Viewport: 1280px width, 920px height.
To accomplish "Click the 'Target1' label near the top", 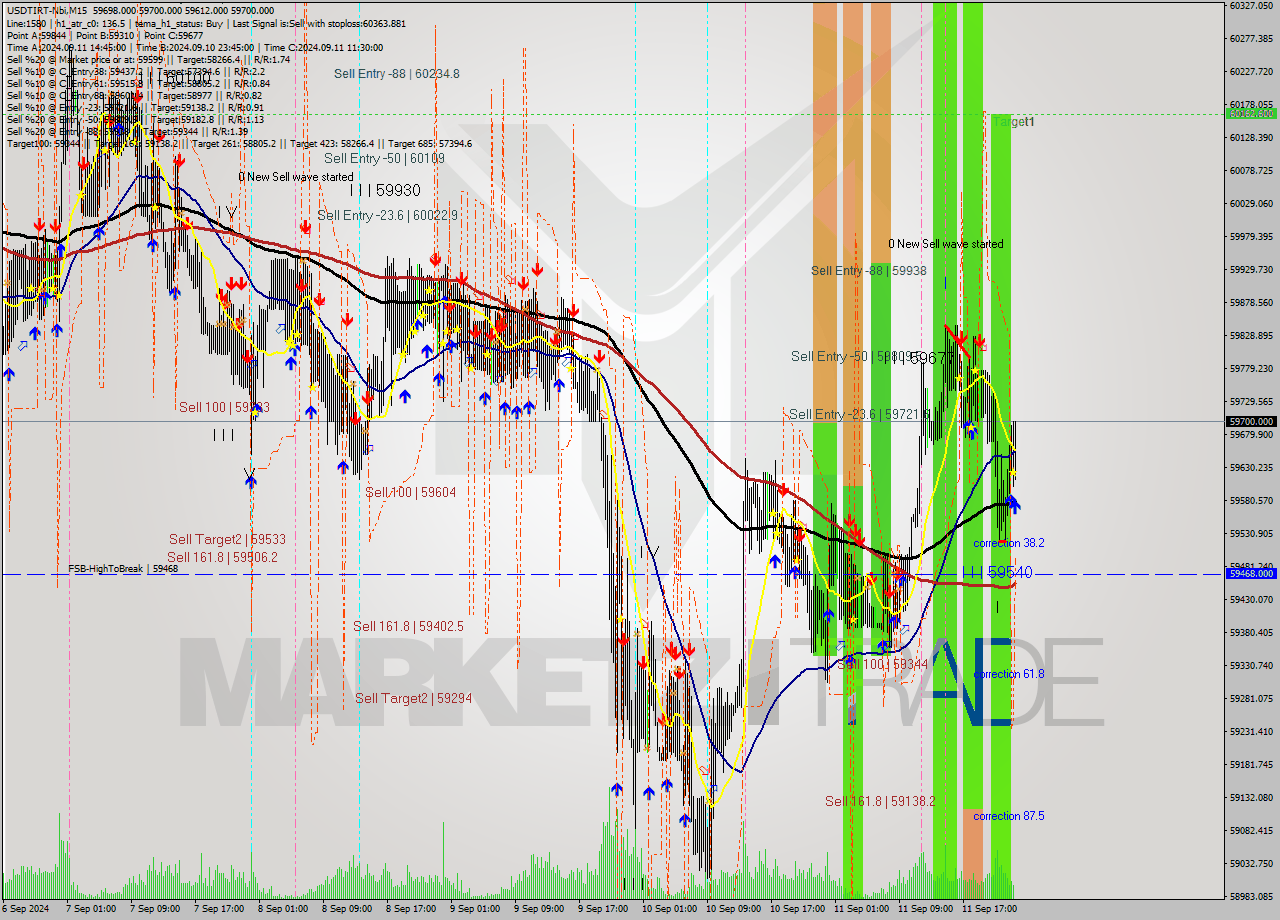I will click(x=1014, y=122).
